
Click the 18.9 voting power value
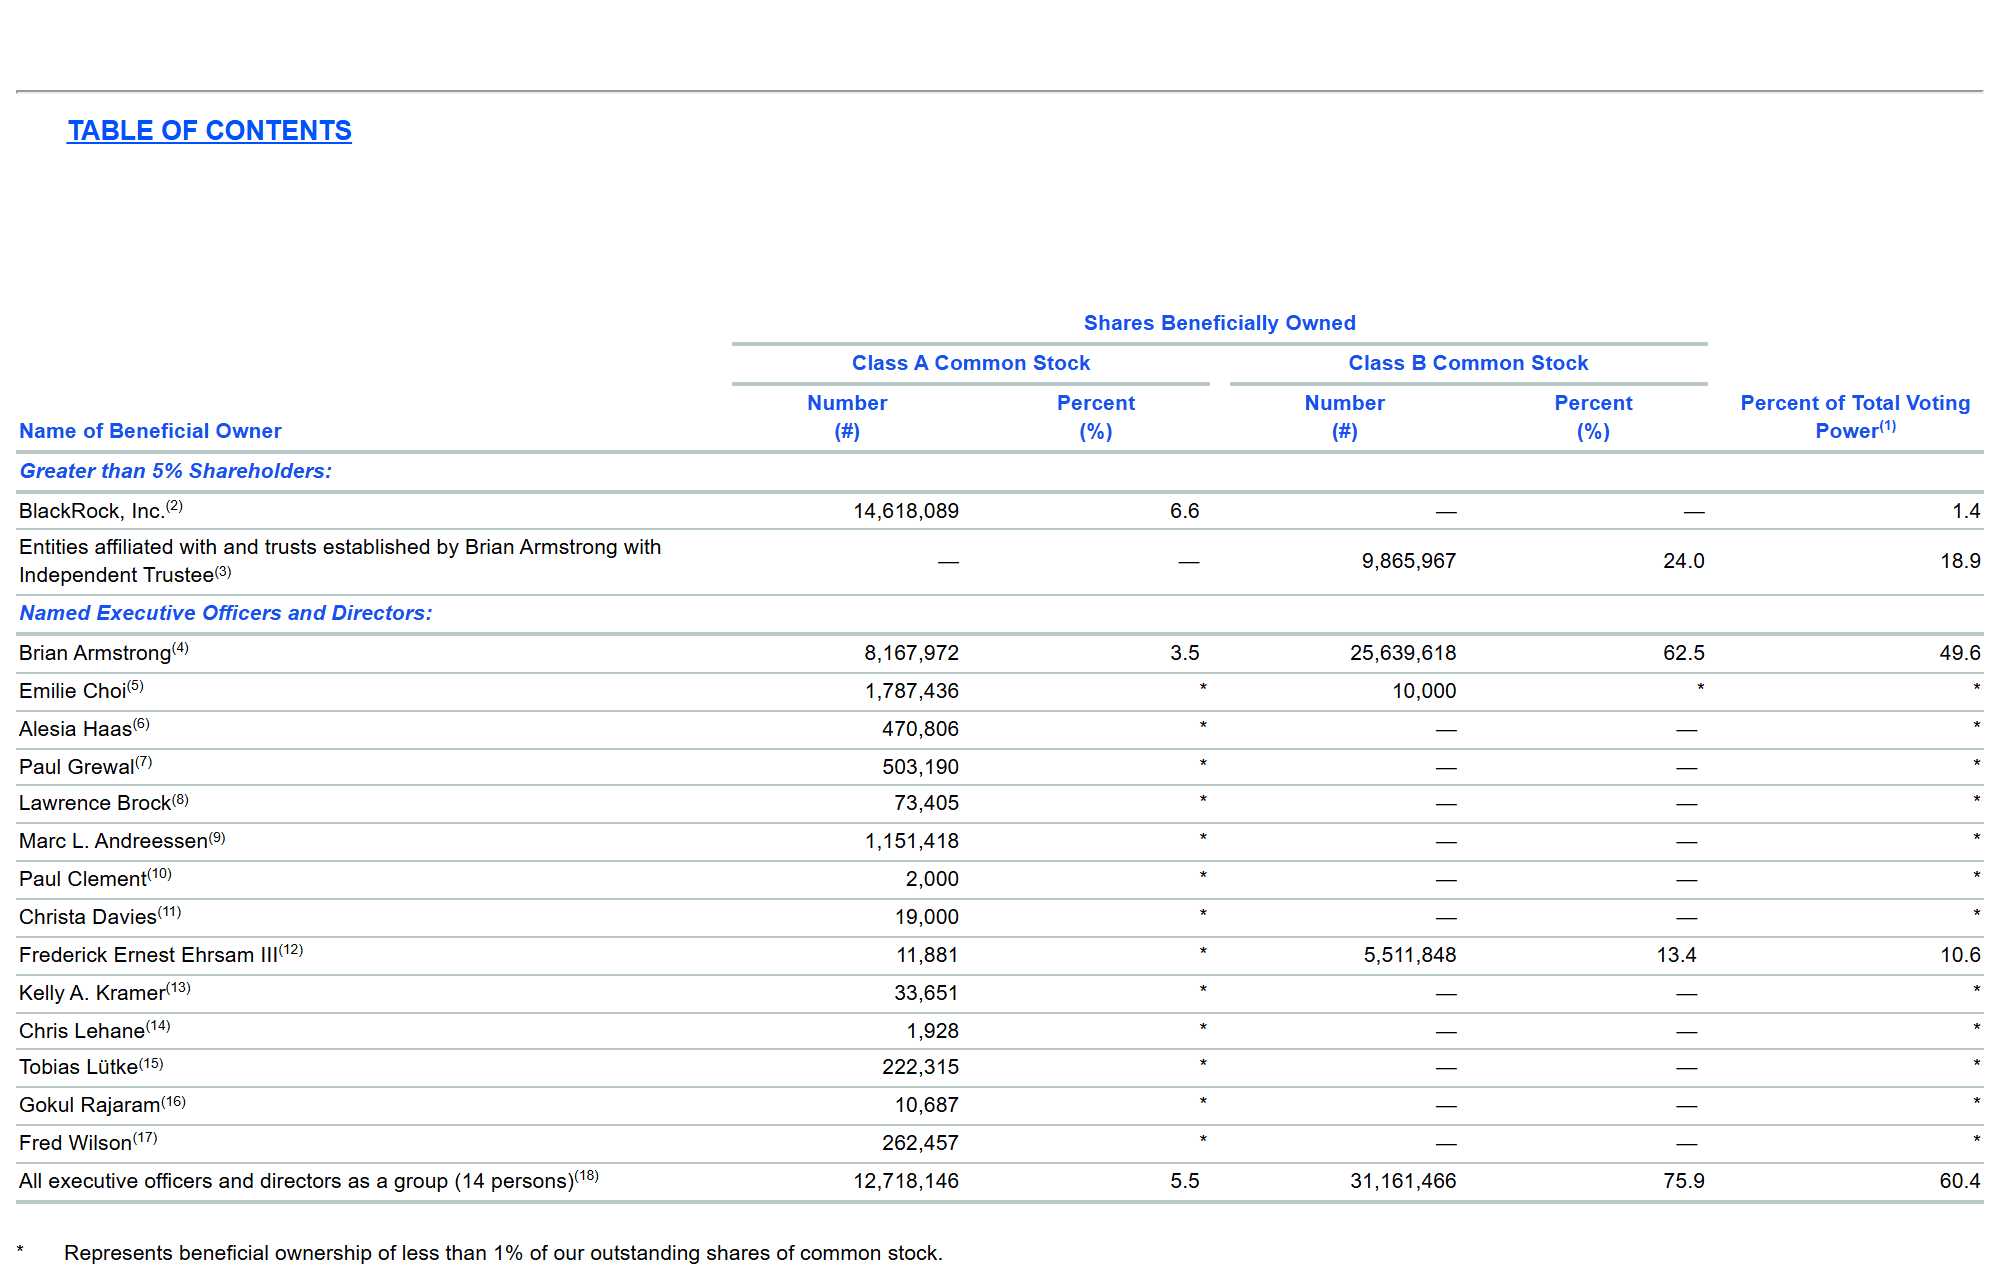(x=1960, y=561)
